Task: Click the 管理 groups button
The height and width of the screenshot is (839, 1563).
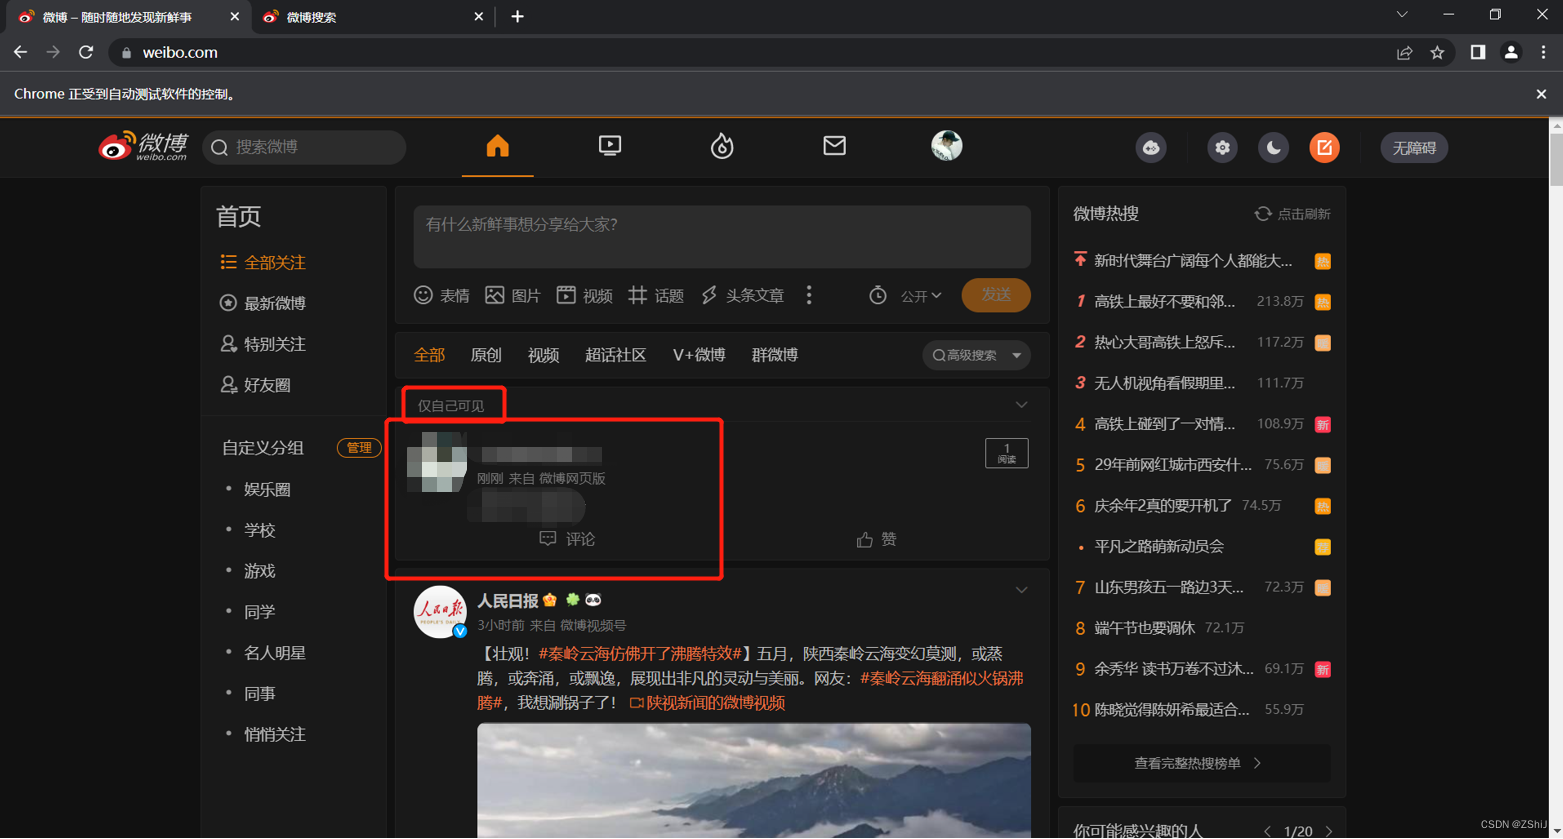Action: (359, 448)
